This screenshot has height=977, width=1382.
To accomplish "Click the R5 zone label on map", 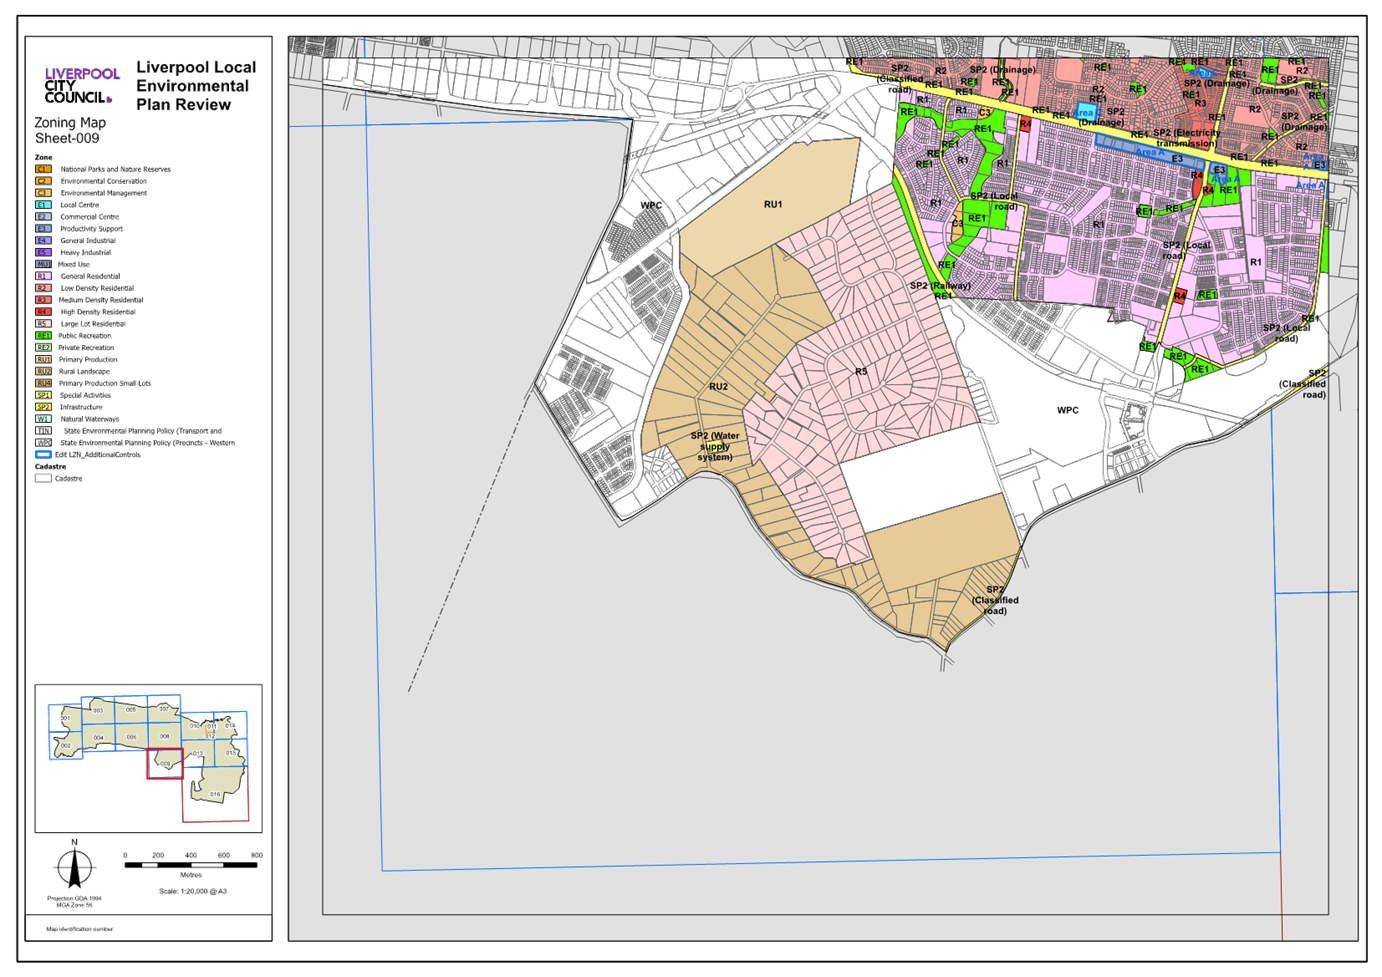I will click(861, 372).
